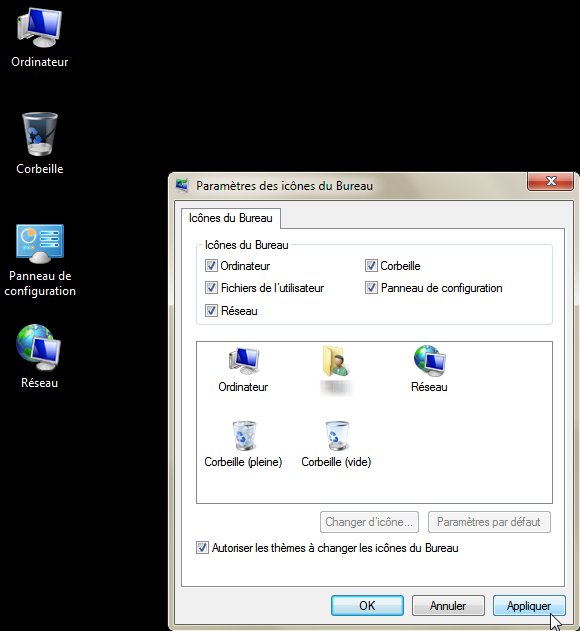Uncheck the Réseau checkbox

pyautogui.click(x=211, y=311)
